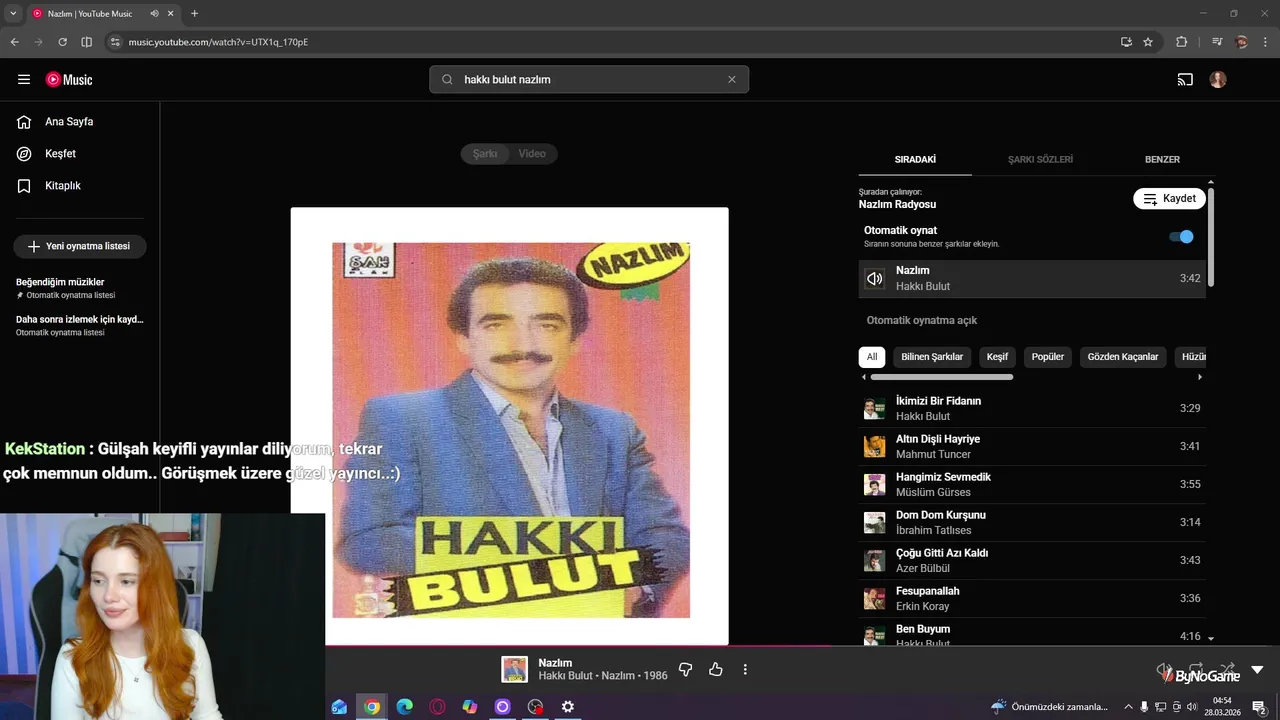Reload the page in Chrome
The image size is (1280, 720).
coord(62,42)
